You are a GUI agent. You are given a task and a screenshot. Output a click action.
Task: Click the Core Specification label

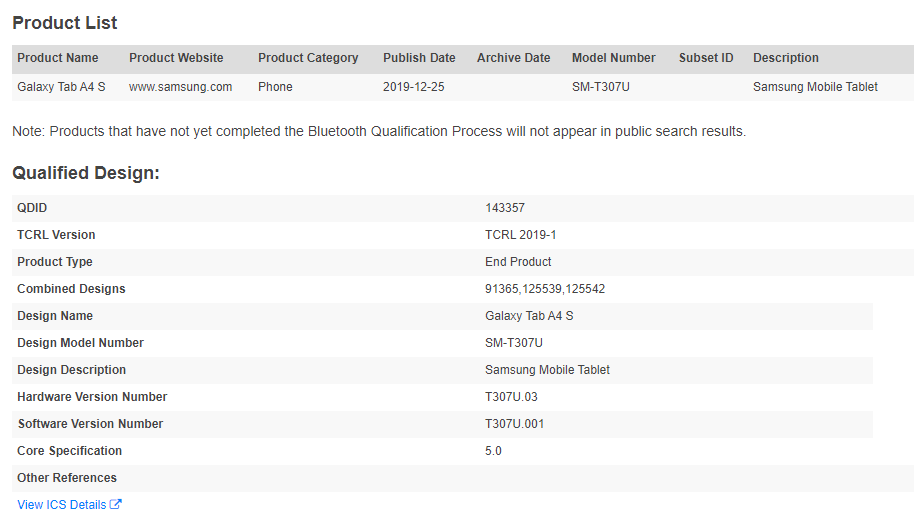(x=69, y=451)
